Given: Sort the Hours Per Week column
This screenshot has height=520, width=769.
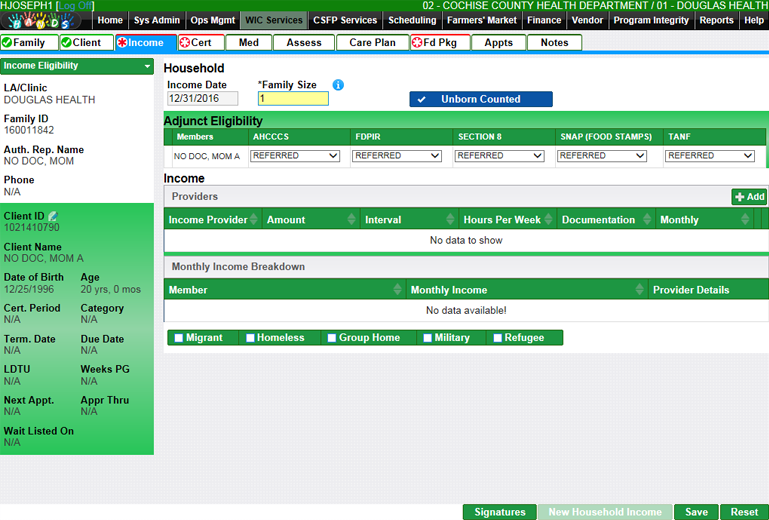Looking at the screenshot, I should tap(547, 220).
